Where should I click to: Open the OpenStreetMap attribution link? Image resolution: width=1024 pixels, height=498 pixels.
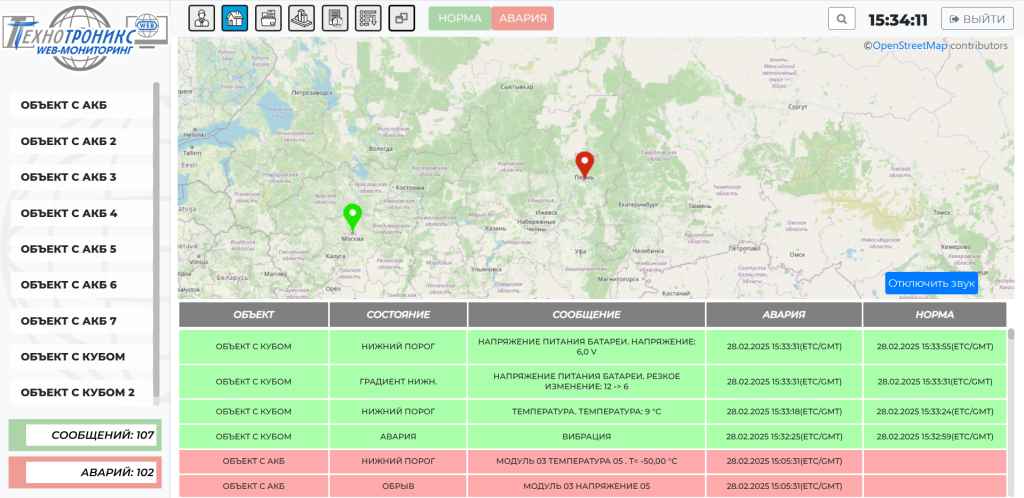[910, 46]
